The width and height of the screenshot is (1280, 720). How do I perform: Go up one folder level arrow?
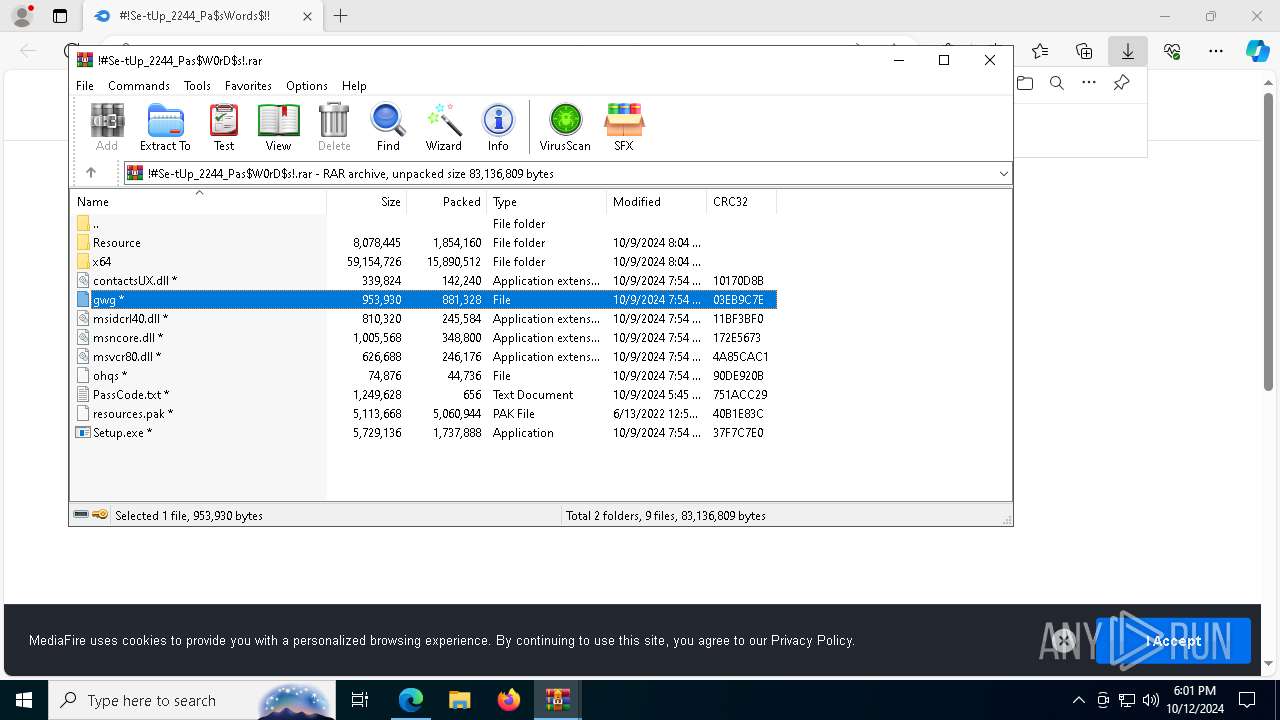coord(91,173)
